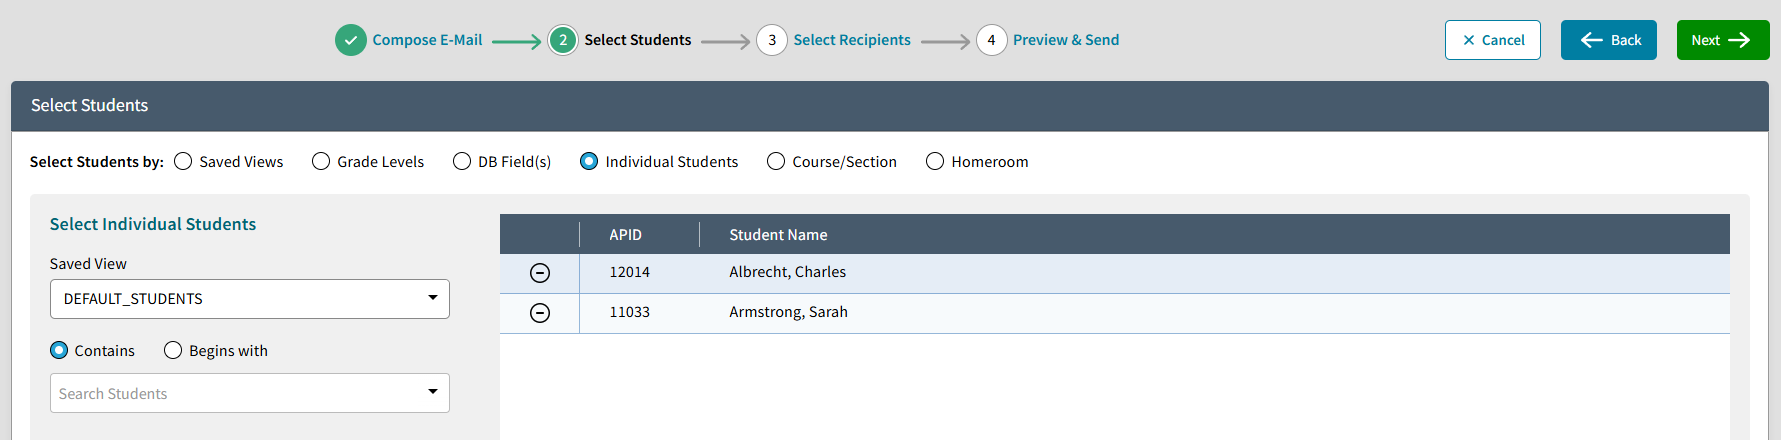The height and width of the screenshot is (440, 1781).
Task: Go to the Select Recipients step
Action: 852,40
